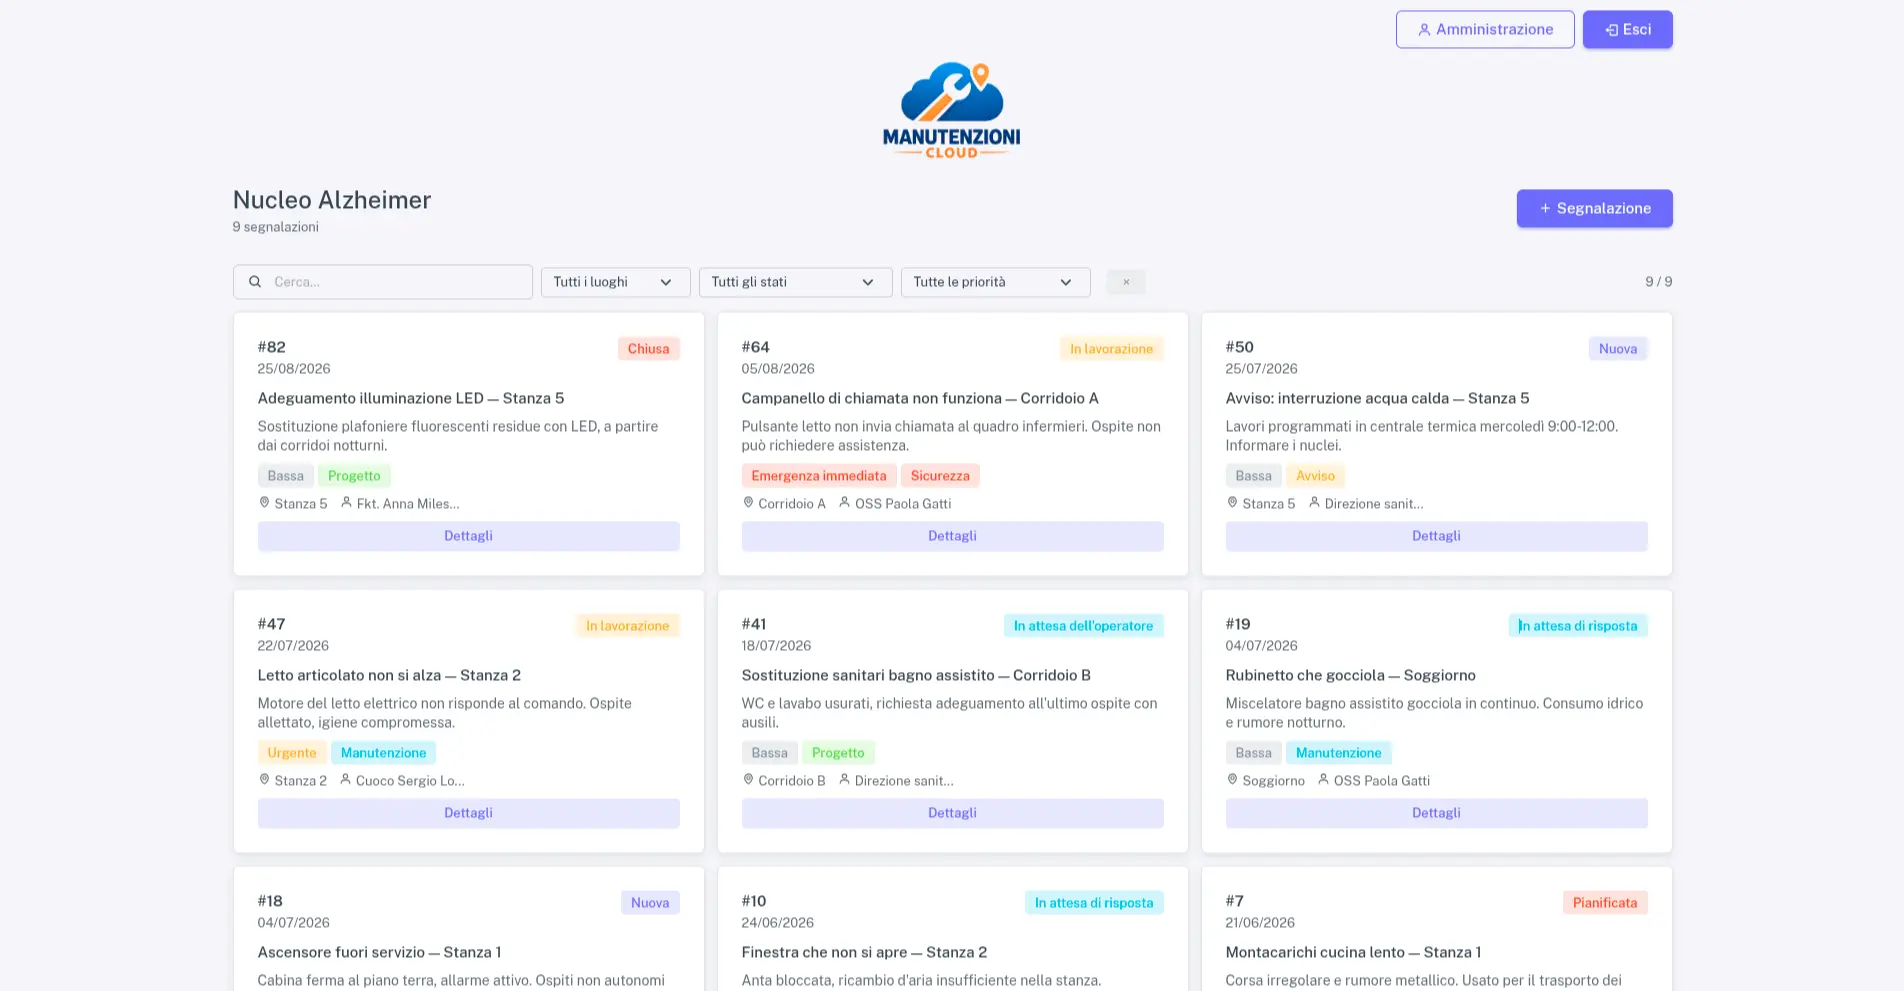Viewport: 1904px width, 991px height.
Task: Expand the Tutti gli stati filter
Action: [795, 282]
